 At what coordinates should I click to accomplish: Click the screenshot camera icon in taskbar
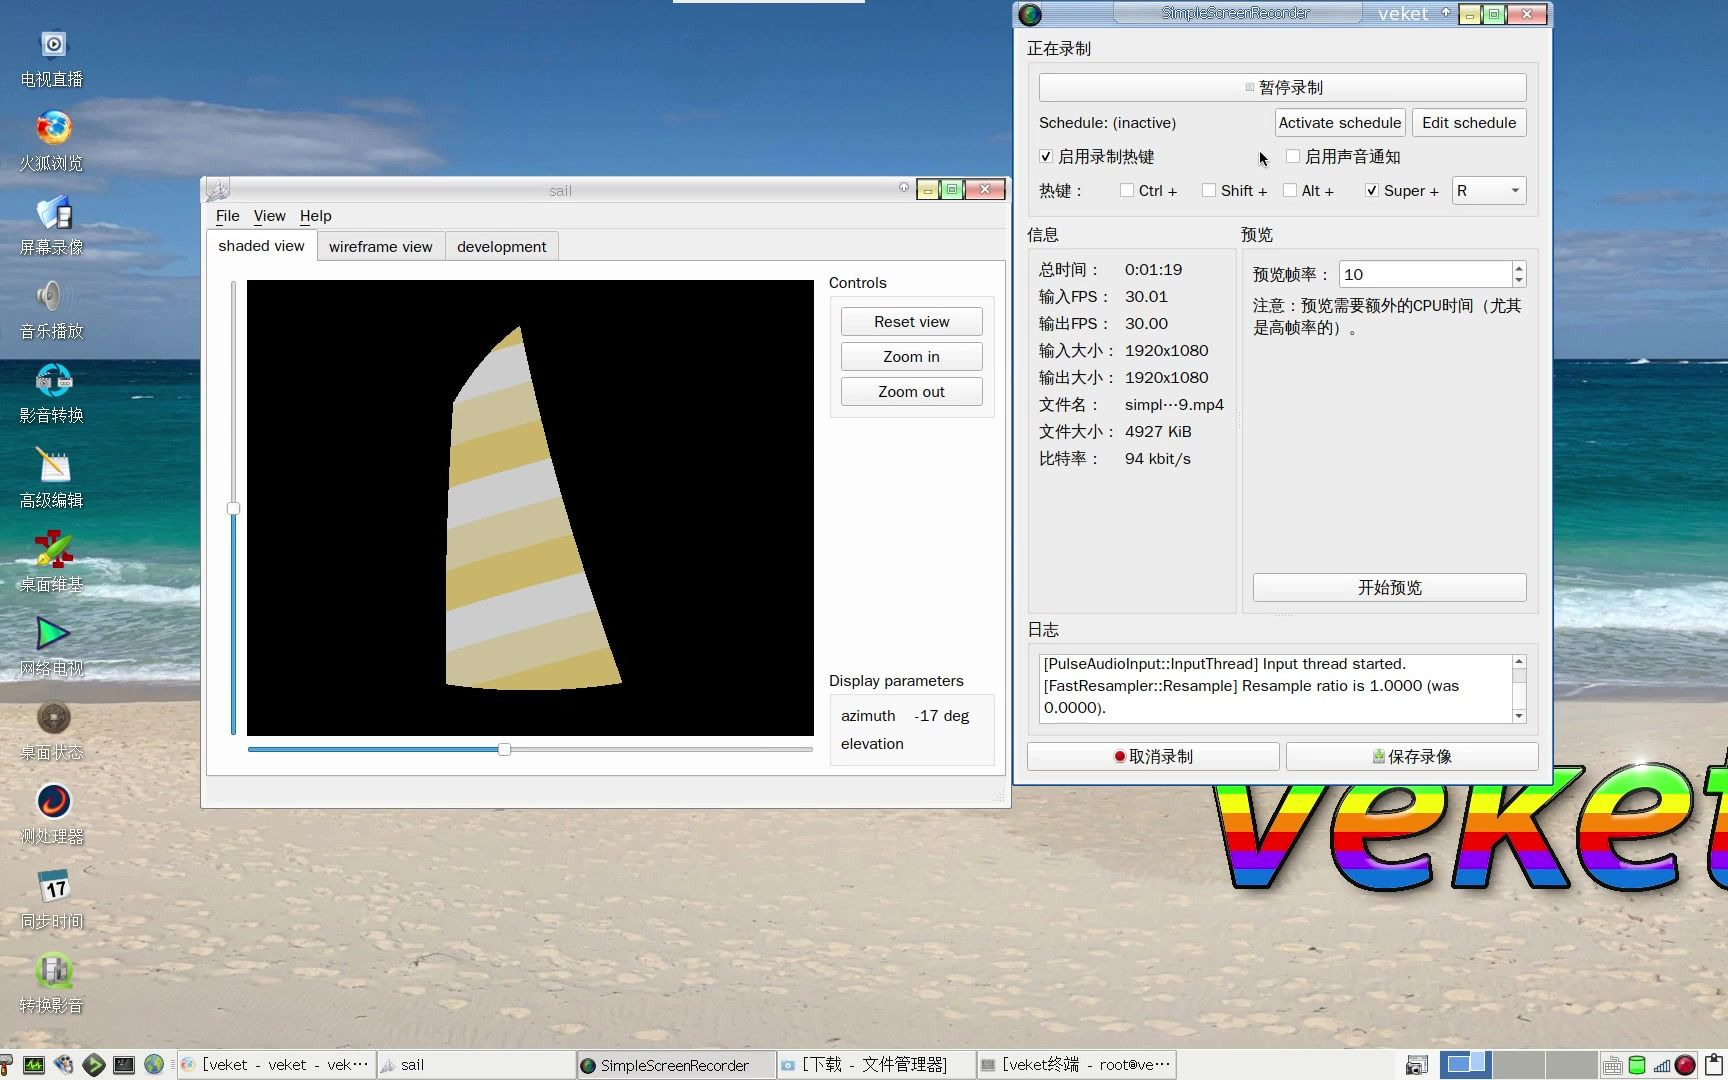[x=1416, y=1066]
